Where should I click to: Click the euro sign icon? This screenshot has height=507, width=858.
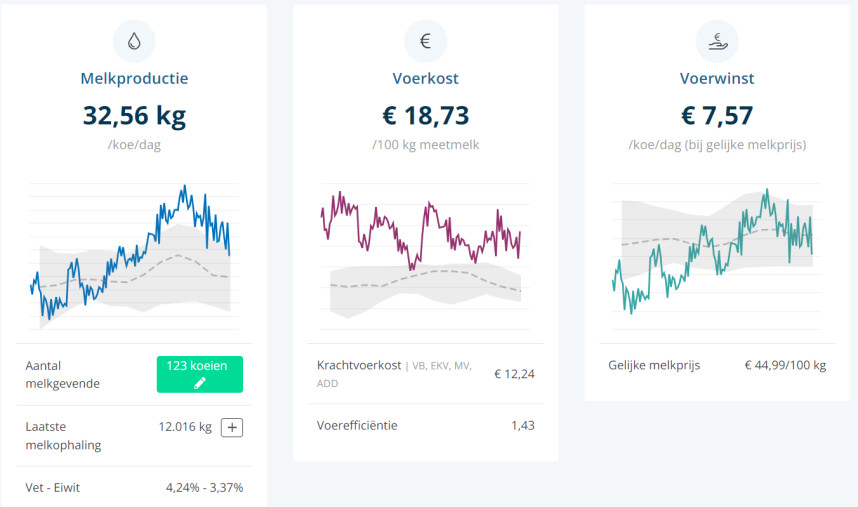[x=425, y=41]
